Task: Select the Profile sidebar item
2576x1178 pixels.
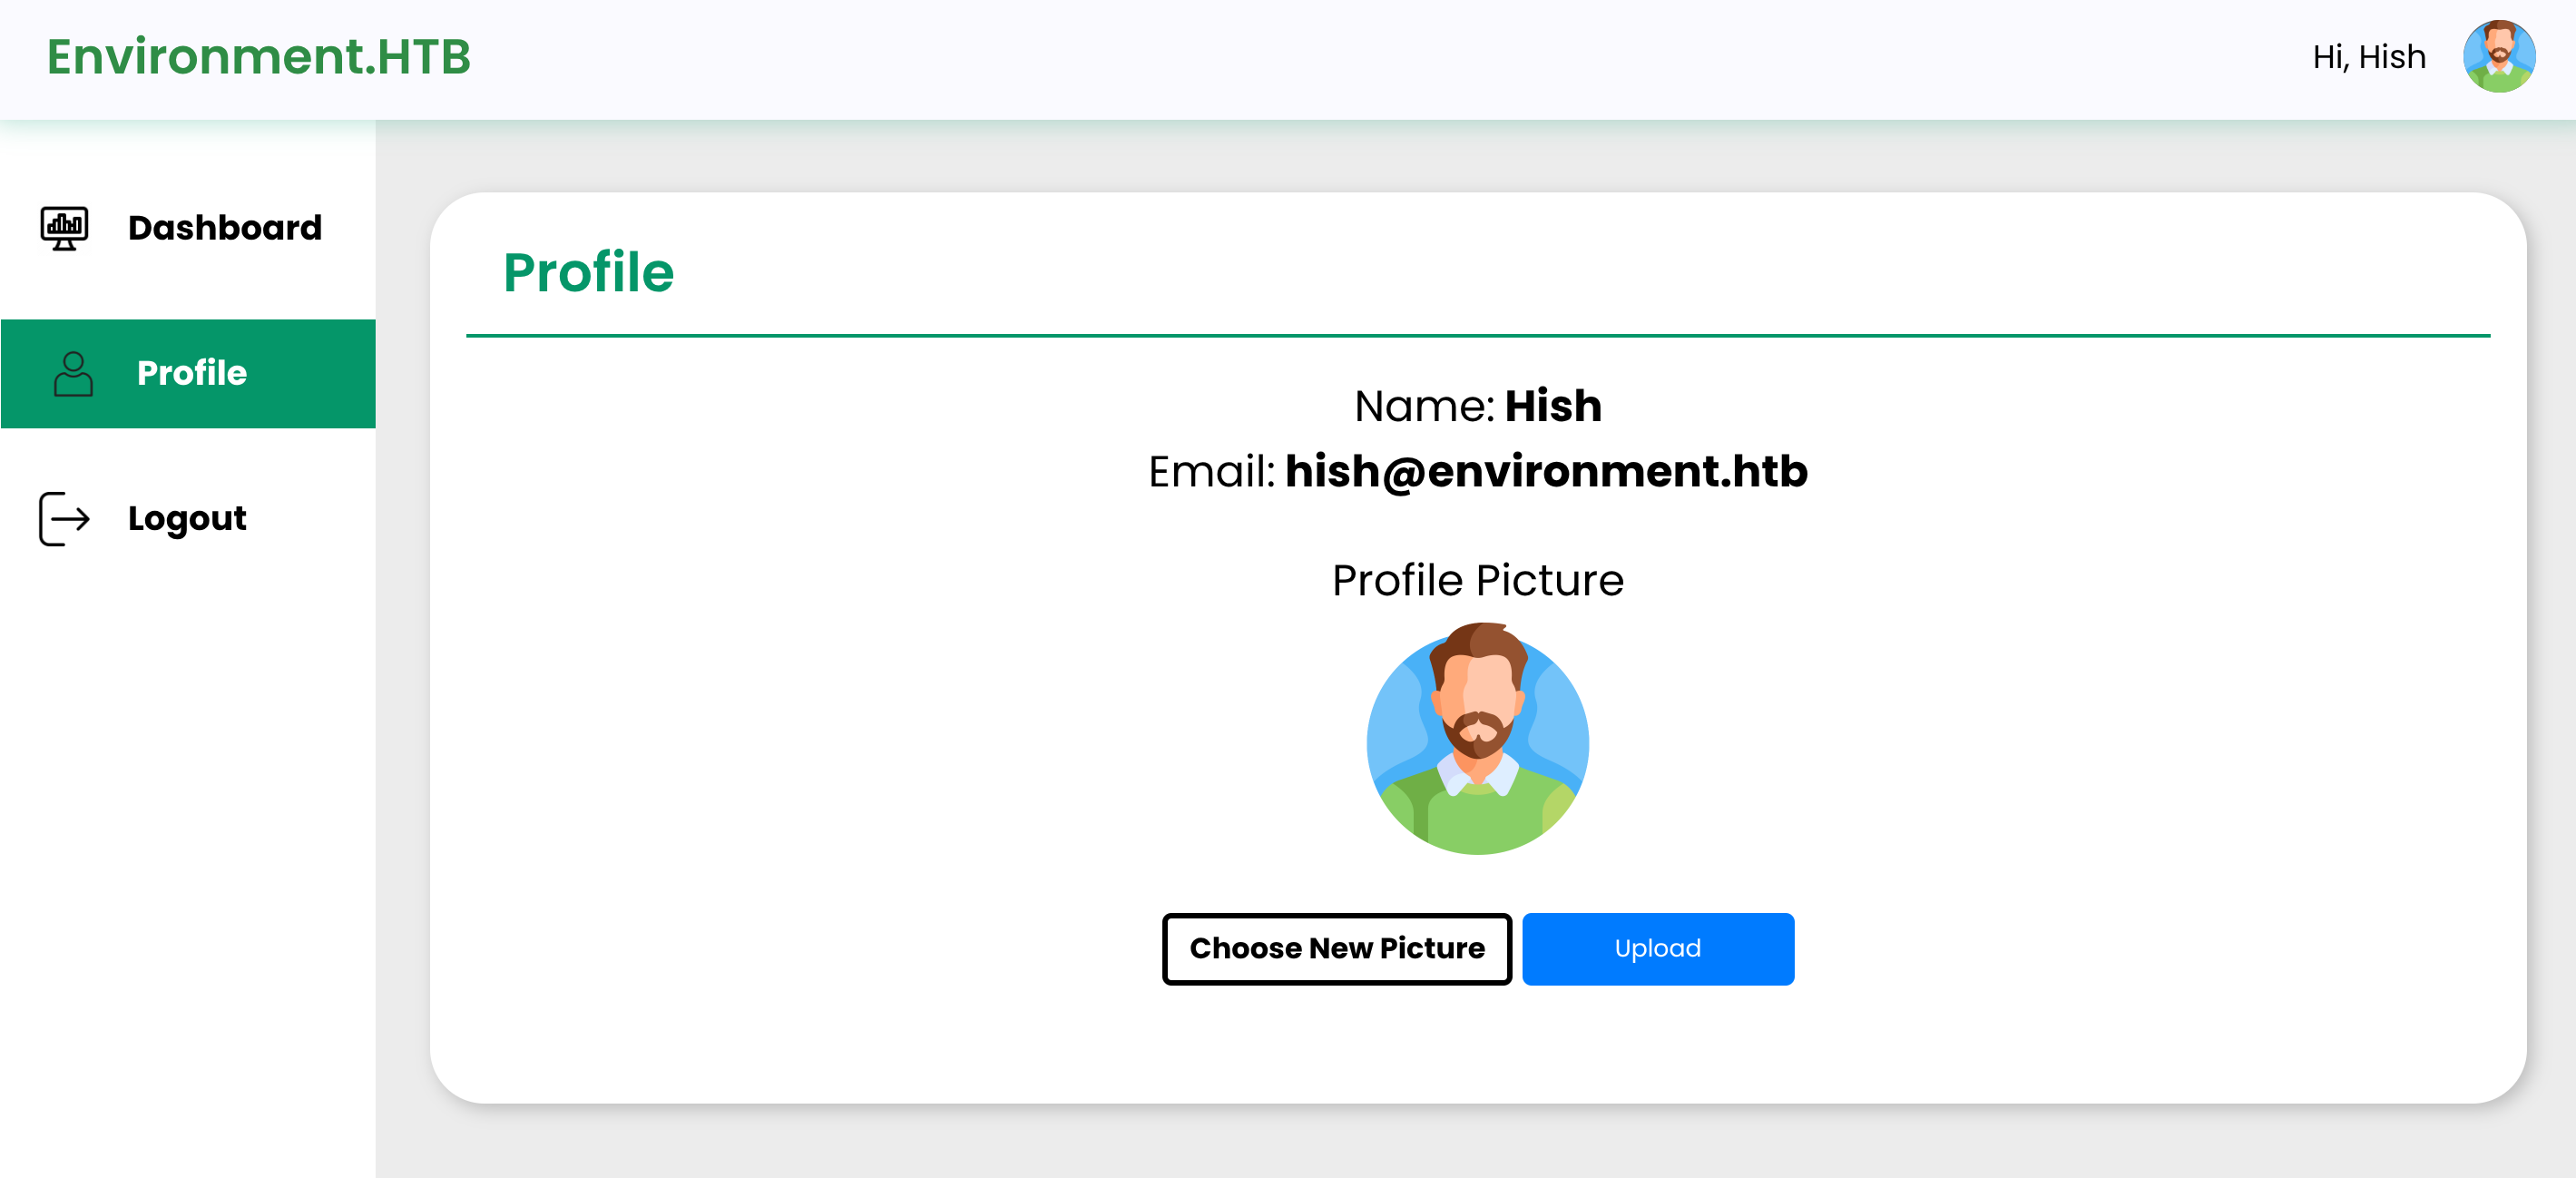Action: tap(188, 374)
